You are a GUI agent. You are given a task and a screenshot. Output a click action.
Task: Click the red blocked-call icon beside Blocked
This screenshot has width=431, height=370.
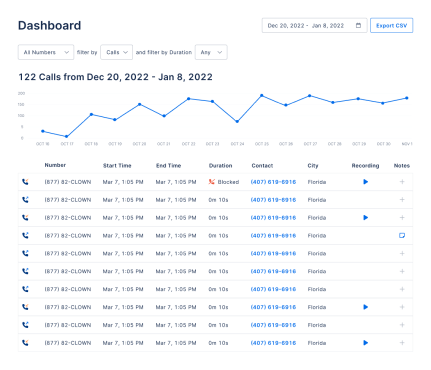(x=212, y=182)
